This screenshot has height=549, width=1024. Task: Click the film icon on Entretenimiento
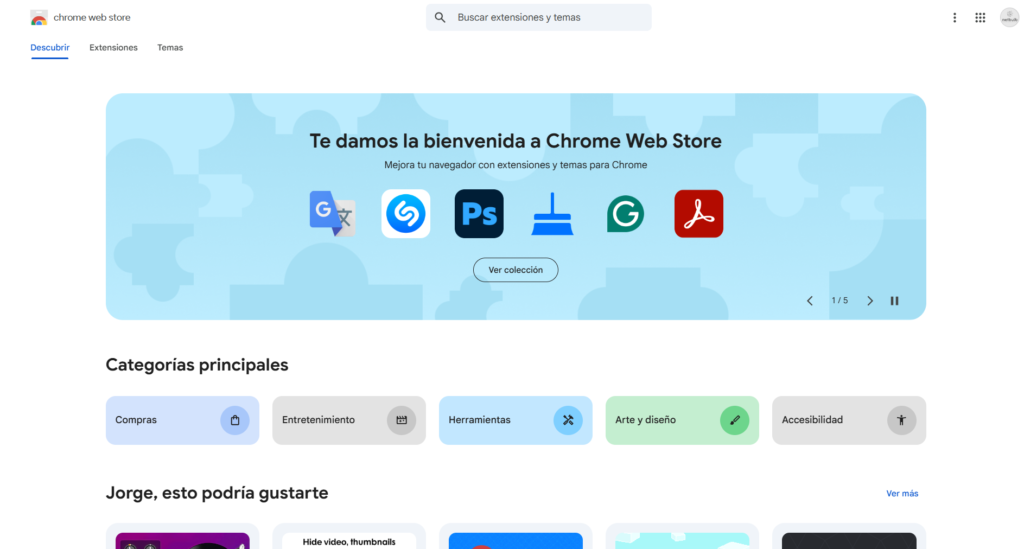(x=401, y=420)
